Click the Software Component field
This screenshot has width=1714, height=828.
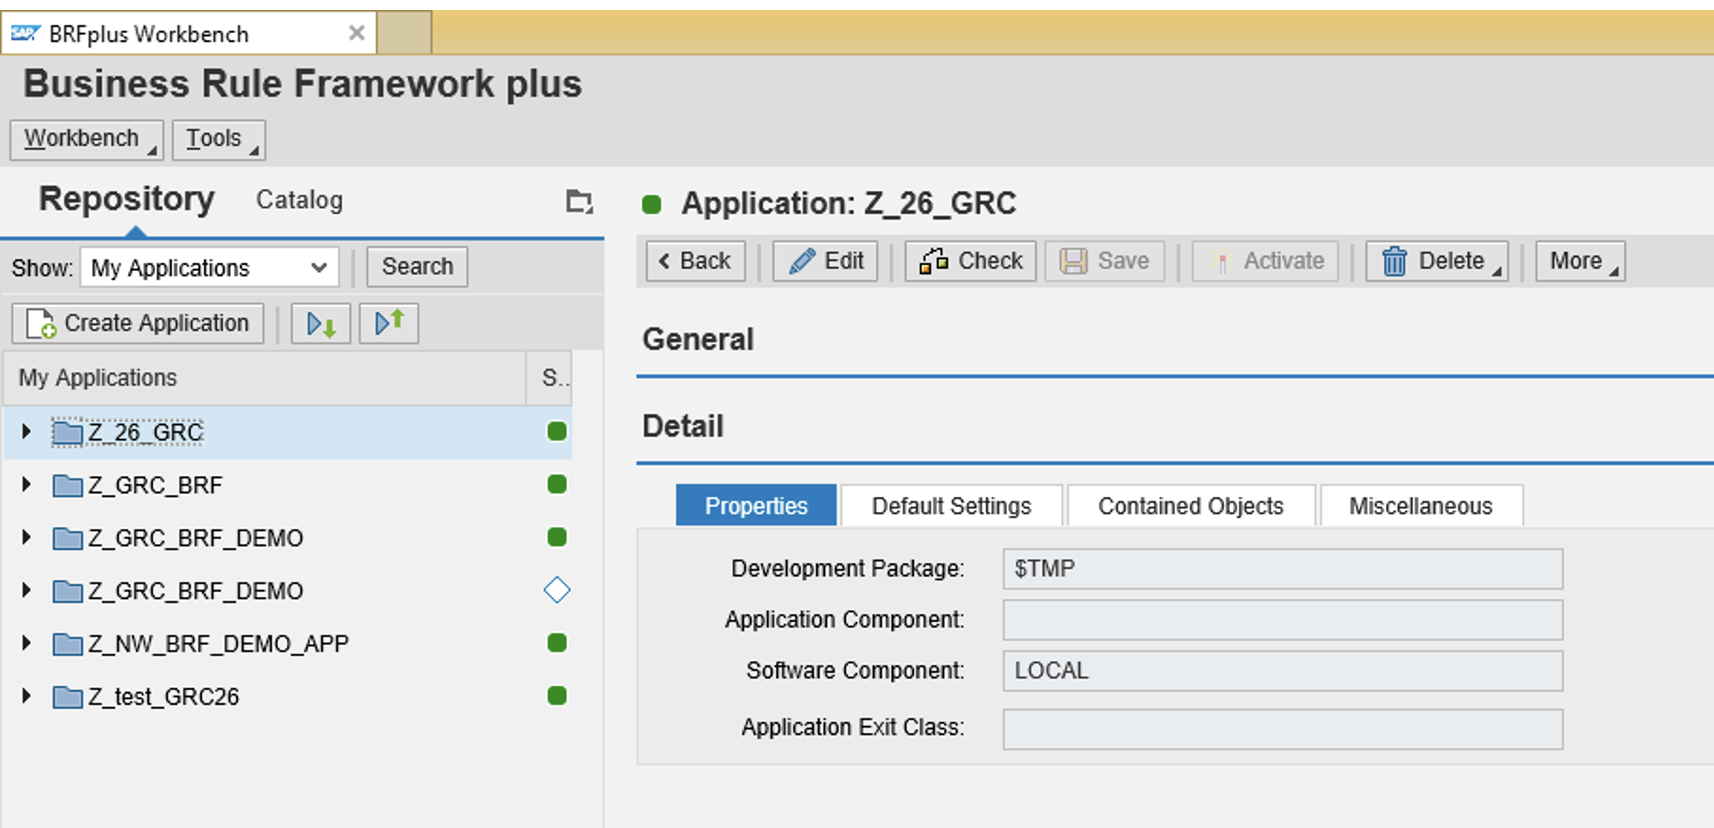(1283, 670)
